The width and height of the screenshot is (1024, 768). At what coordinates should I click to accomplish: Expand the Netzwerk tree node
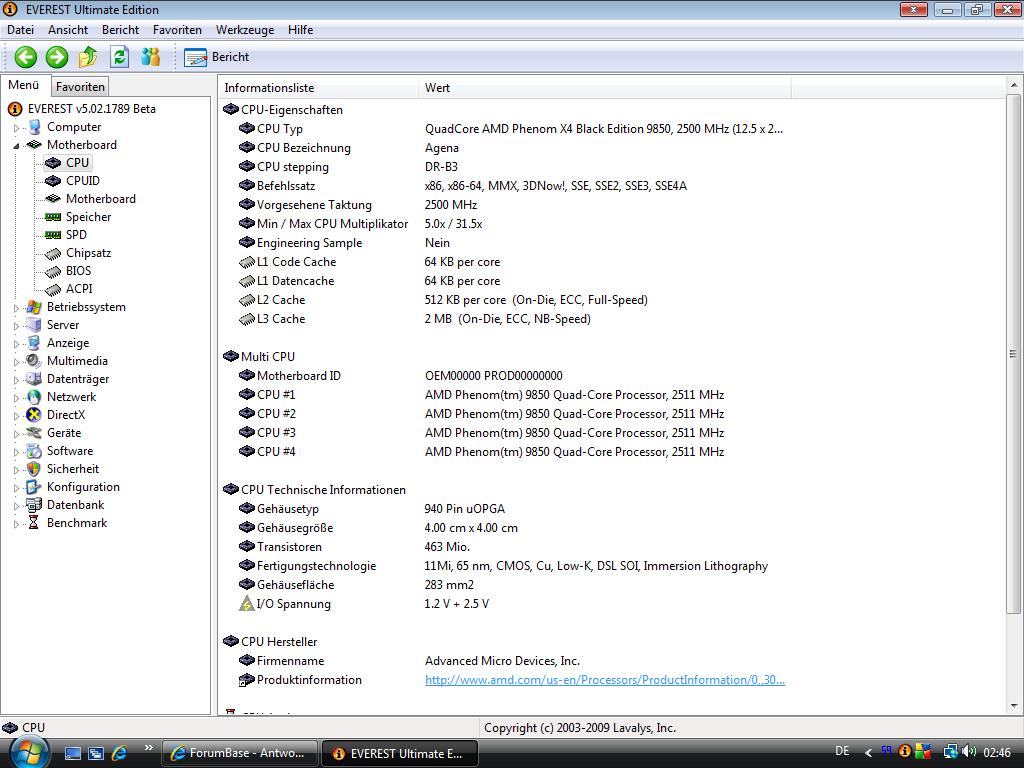click(x=16, y=397)
